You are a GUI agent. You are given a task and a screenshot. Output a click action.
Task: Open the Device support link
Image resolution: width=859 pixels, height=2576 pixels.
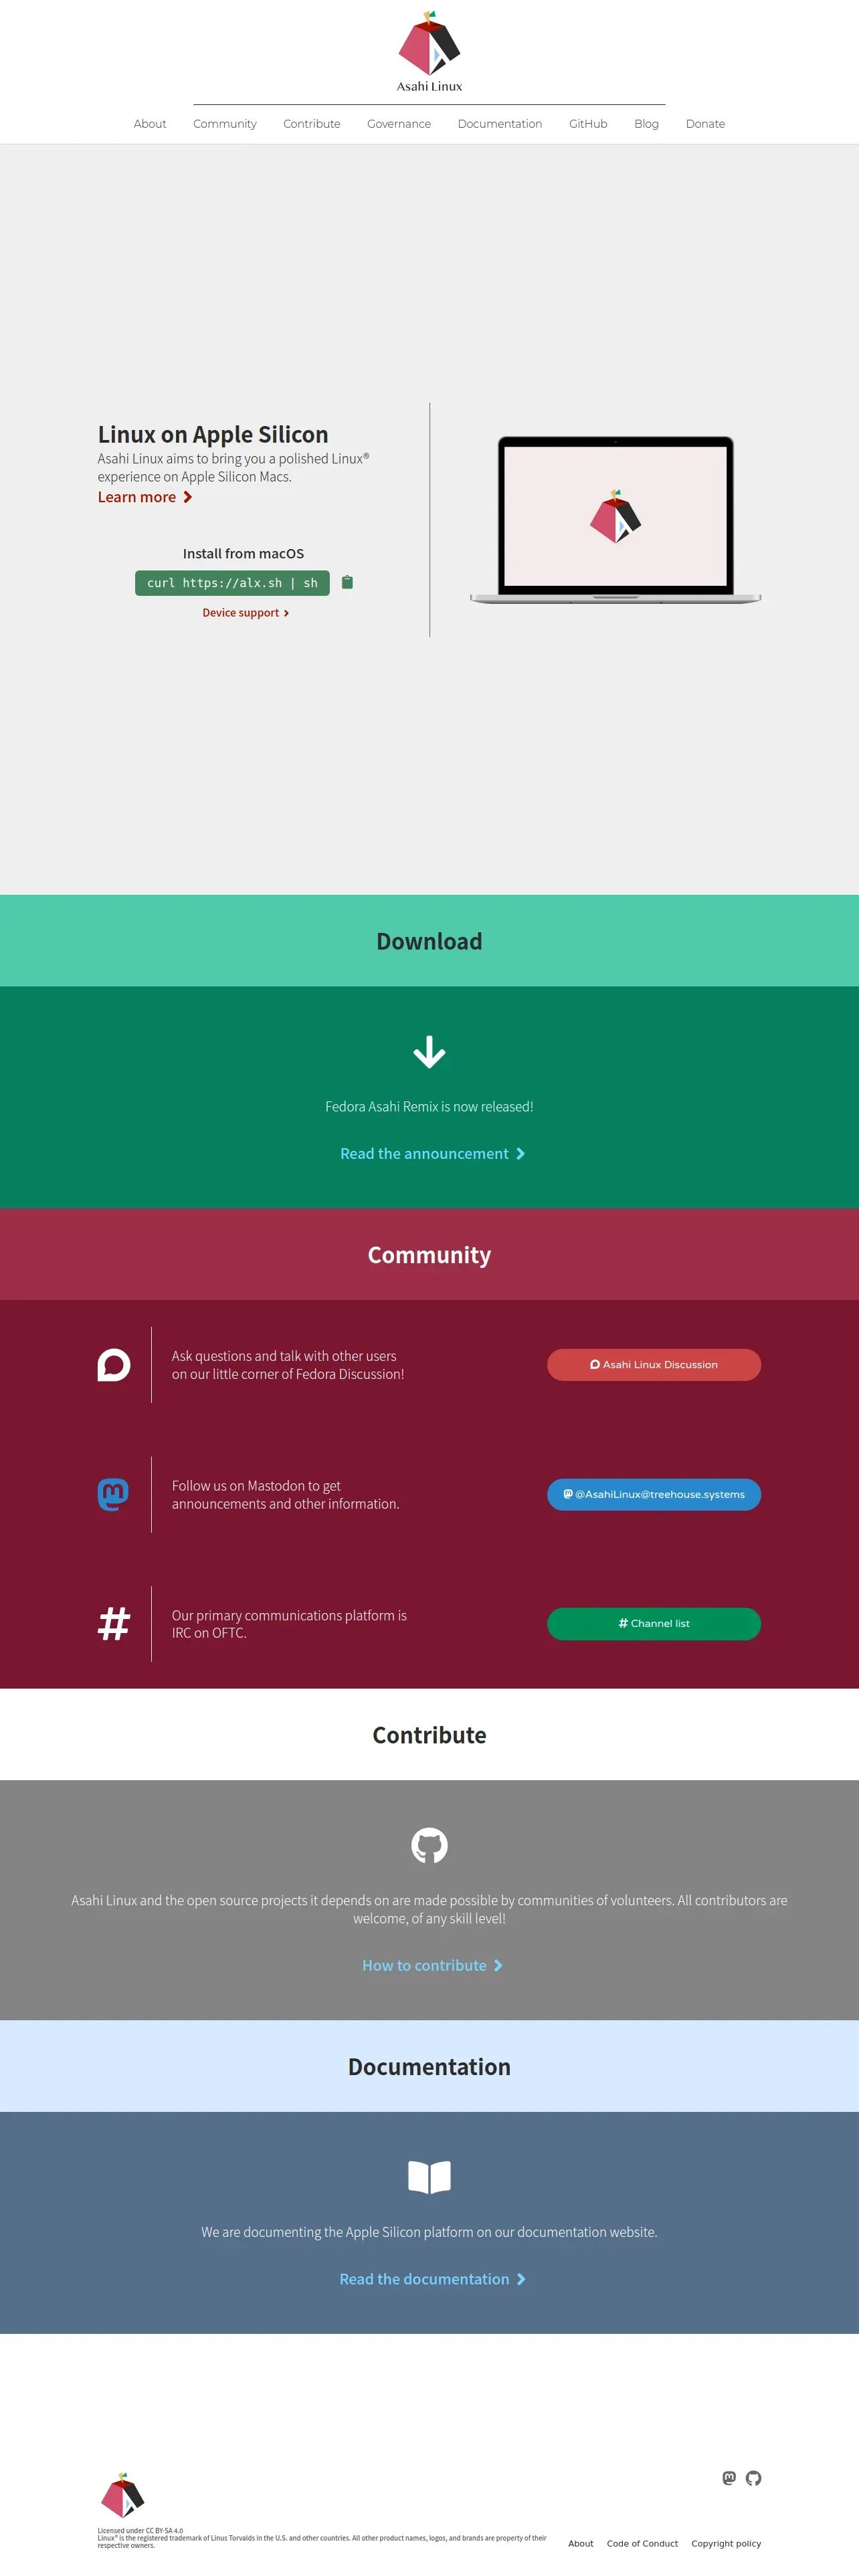(245, 613)
